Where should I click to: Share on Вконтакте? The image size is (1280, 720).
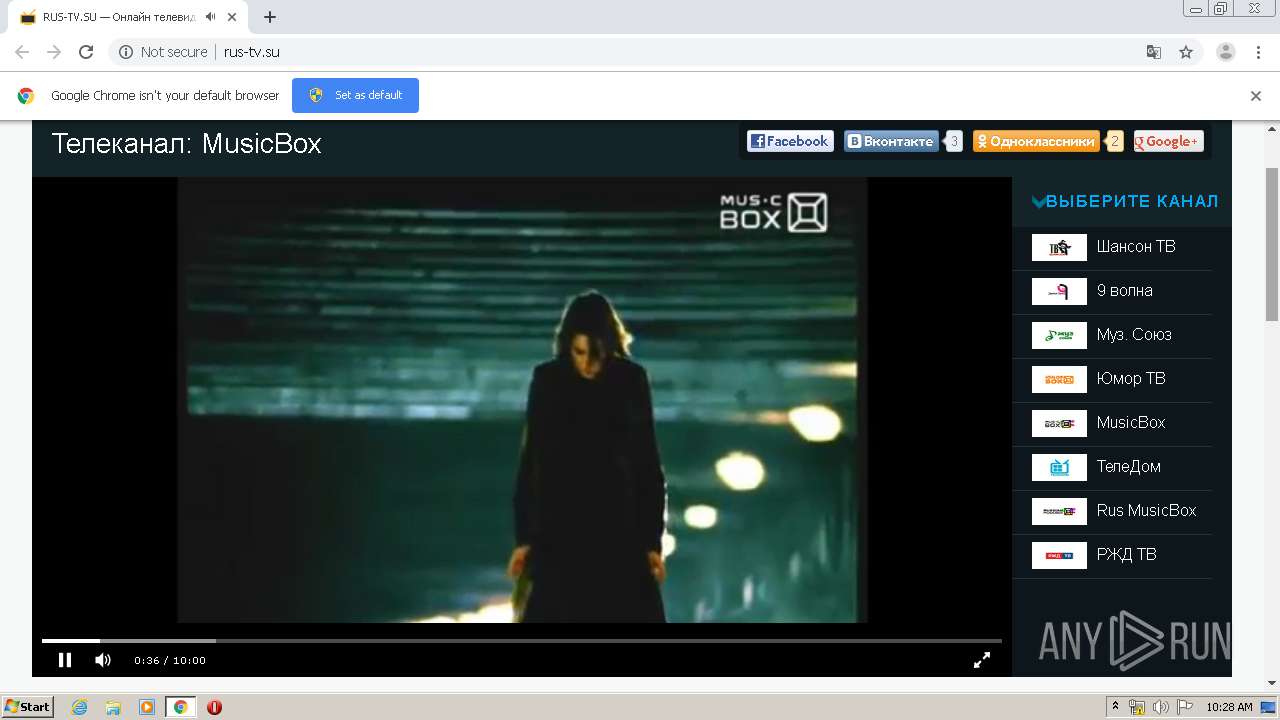click(891, 141)
